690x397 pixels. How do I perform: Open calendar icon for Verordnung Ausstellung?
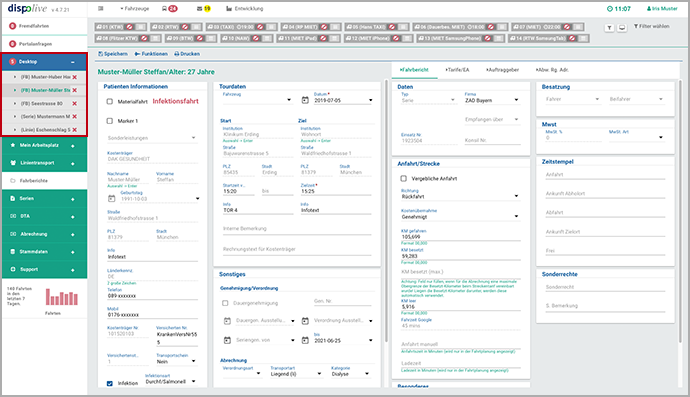point(305,321)
